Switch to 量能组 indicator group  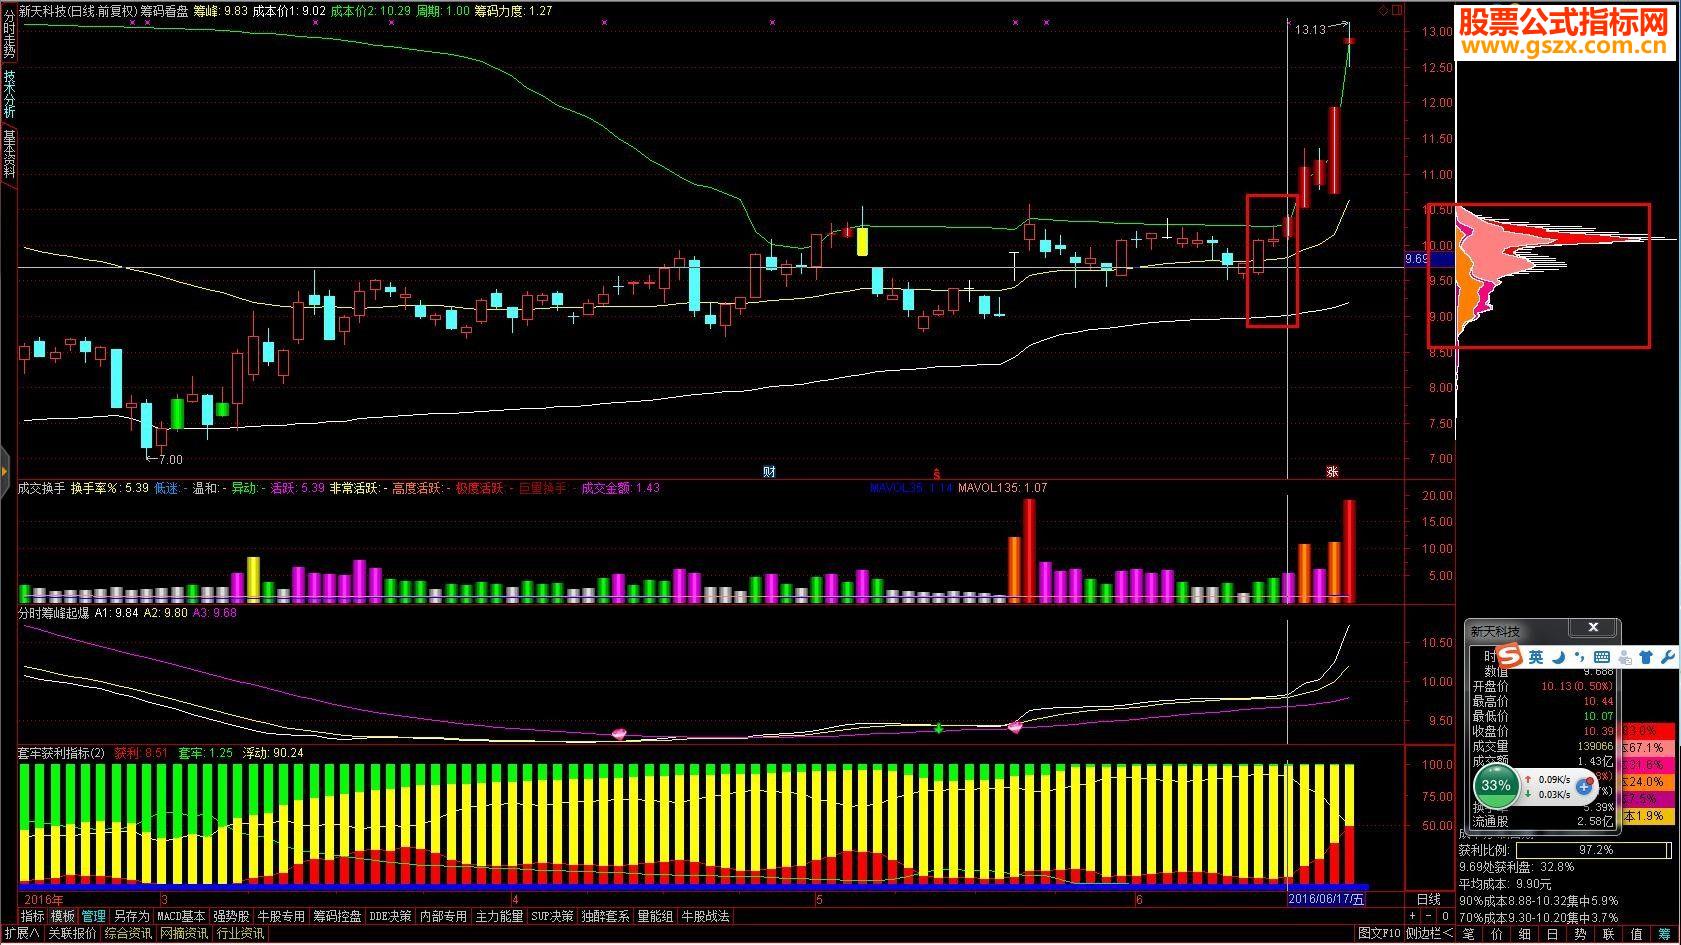[655, 916]
